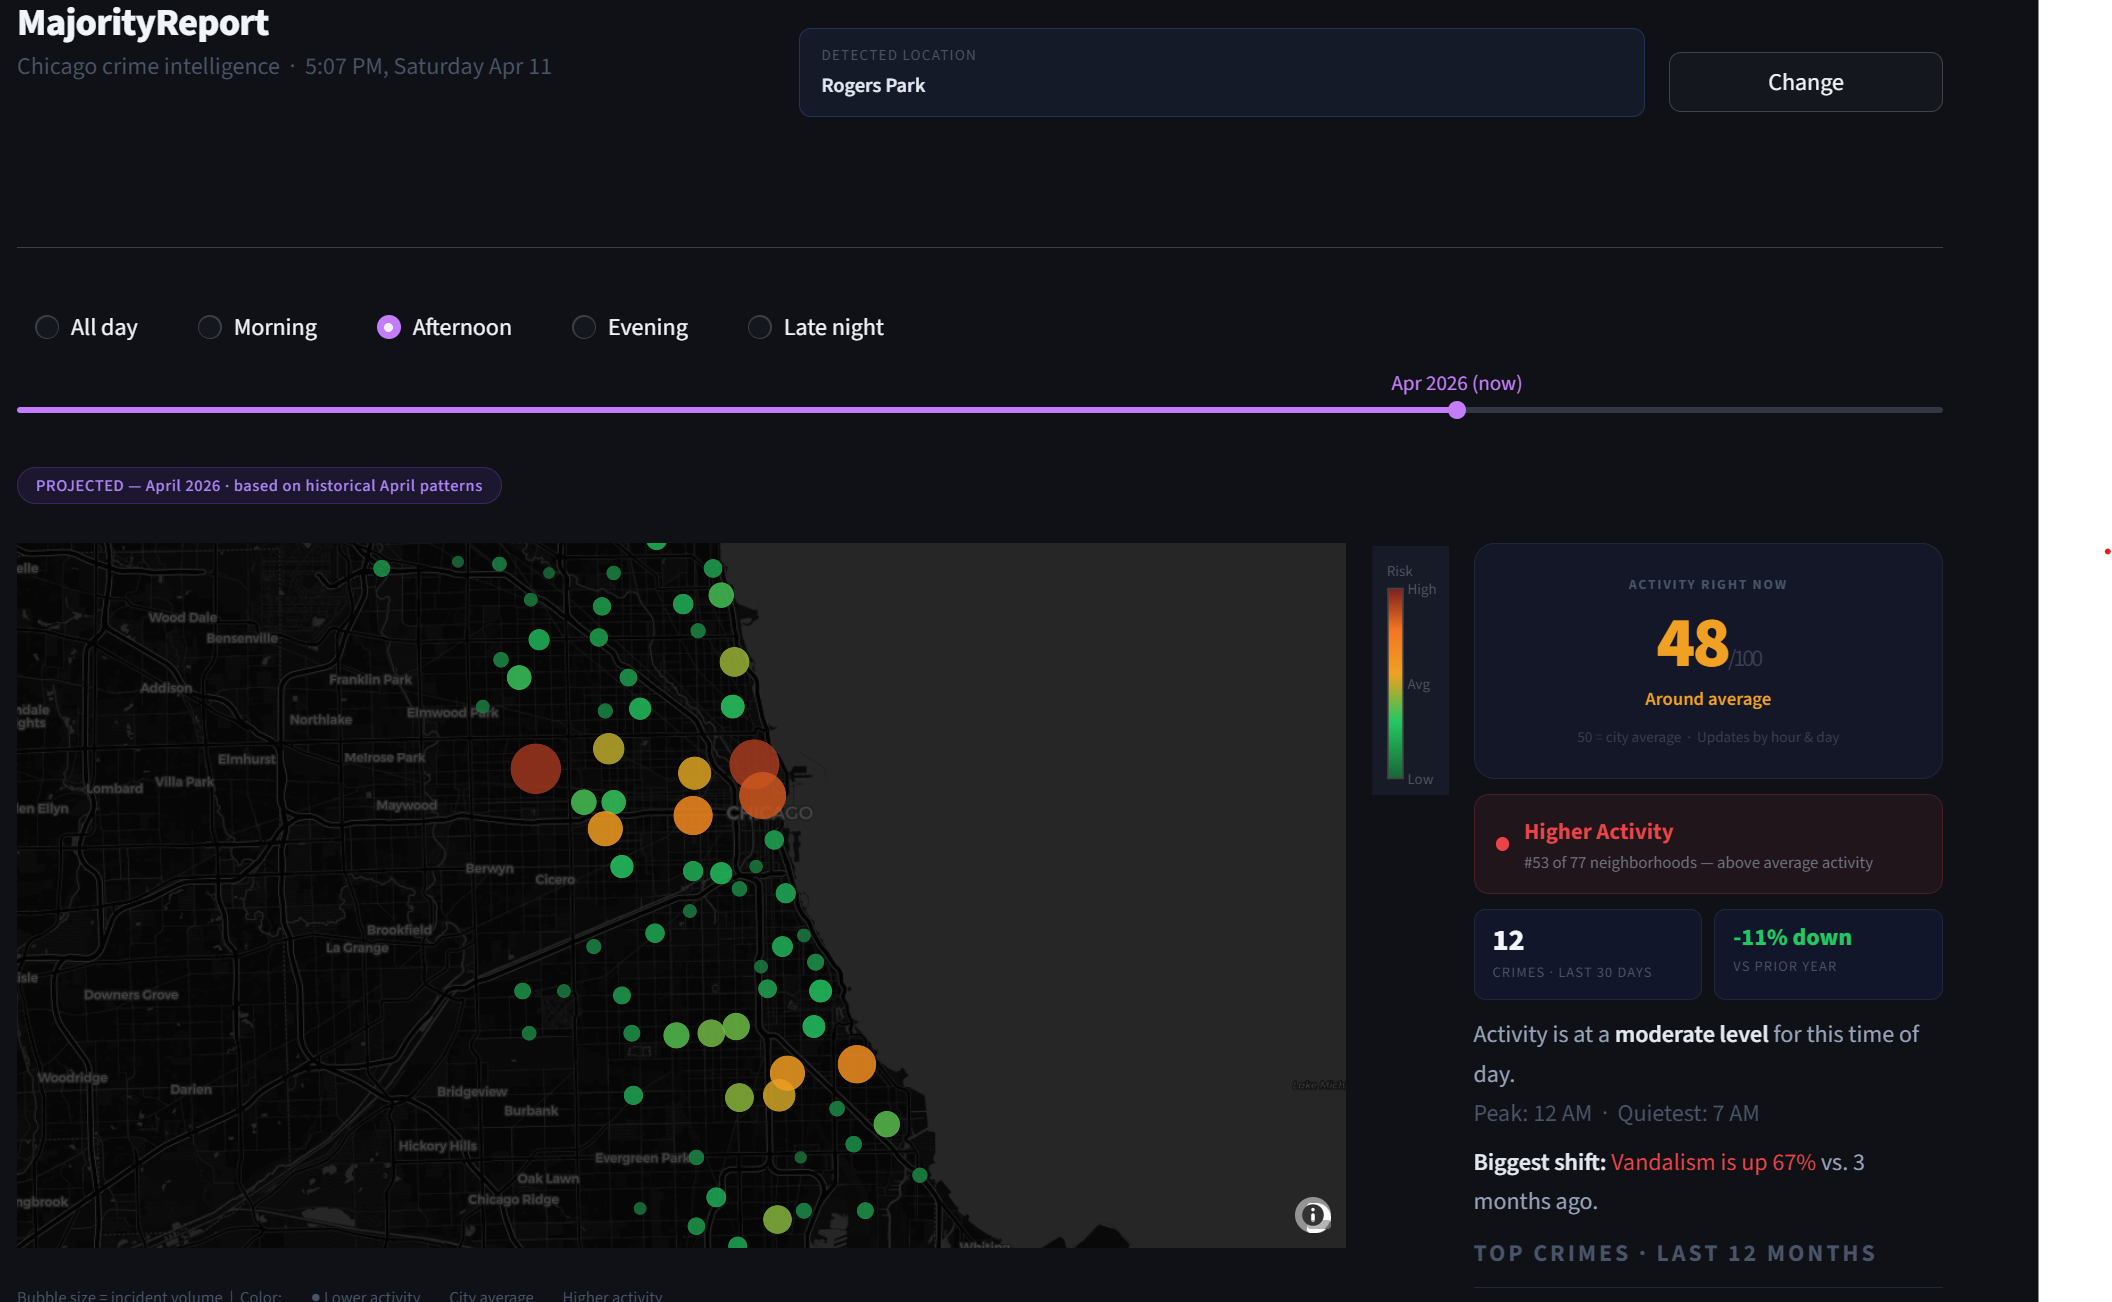The width and height of the screenshot is (2112, 1302).
Task: Click the olive bubble on the north lakeshore
Action: [734, 661]
